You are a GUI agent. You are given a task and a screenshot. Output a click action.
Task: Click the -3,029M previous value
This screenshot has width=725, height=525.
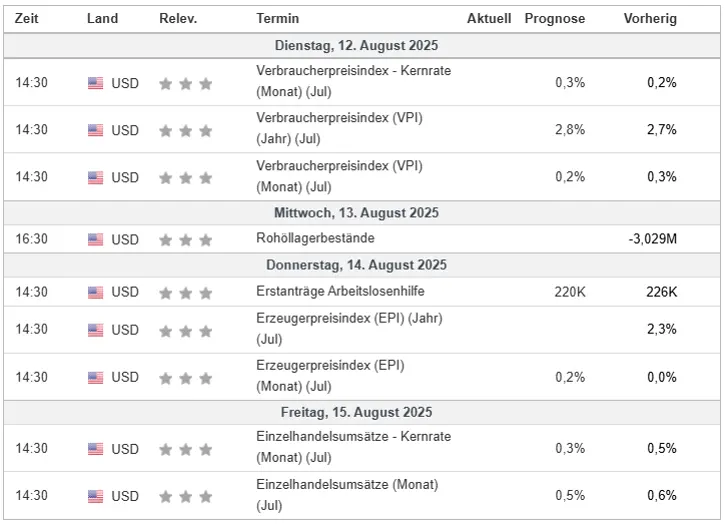click(652, 239)
